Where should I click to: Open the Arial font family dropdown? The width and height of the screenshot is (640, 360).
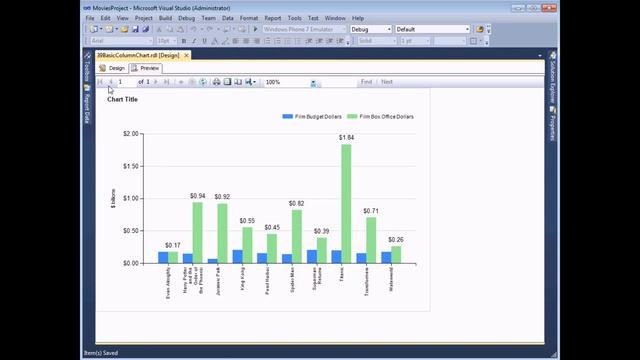[121, 41]
